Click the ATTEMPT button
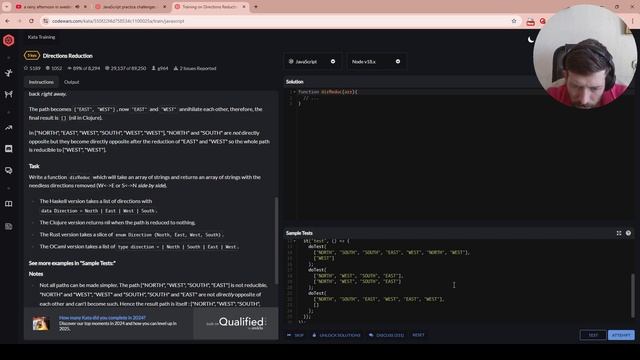The height and width of the screenshot is (360, 640). [x=621, y=335]
